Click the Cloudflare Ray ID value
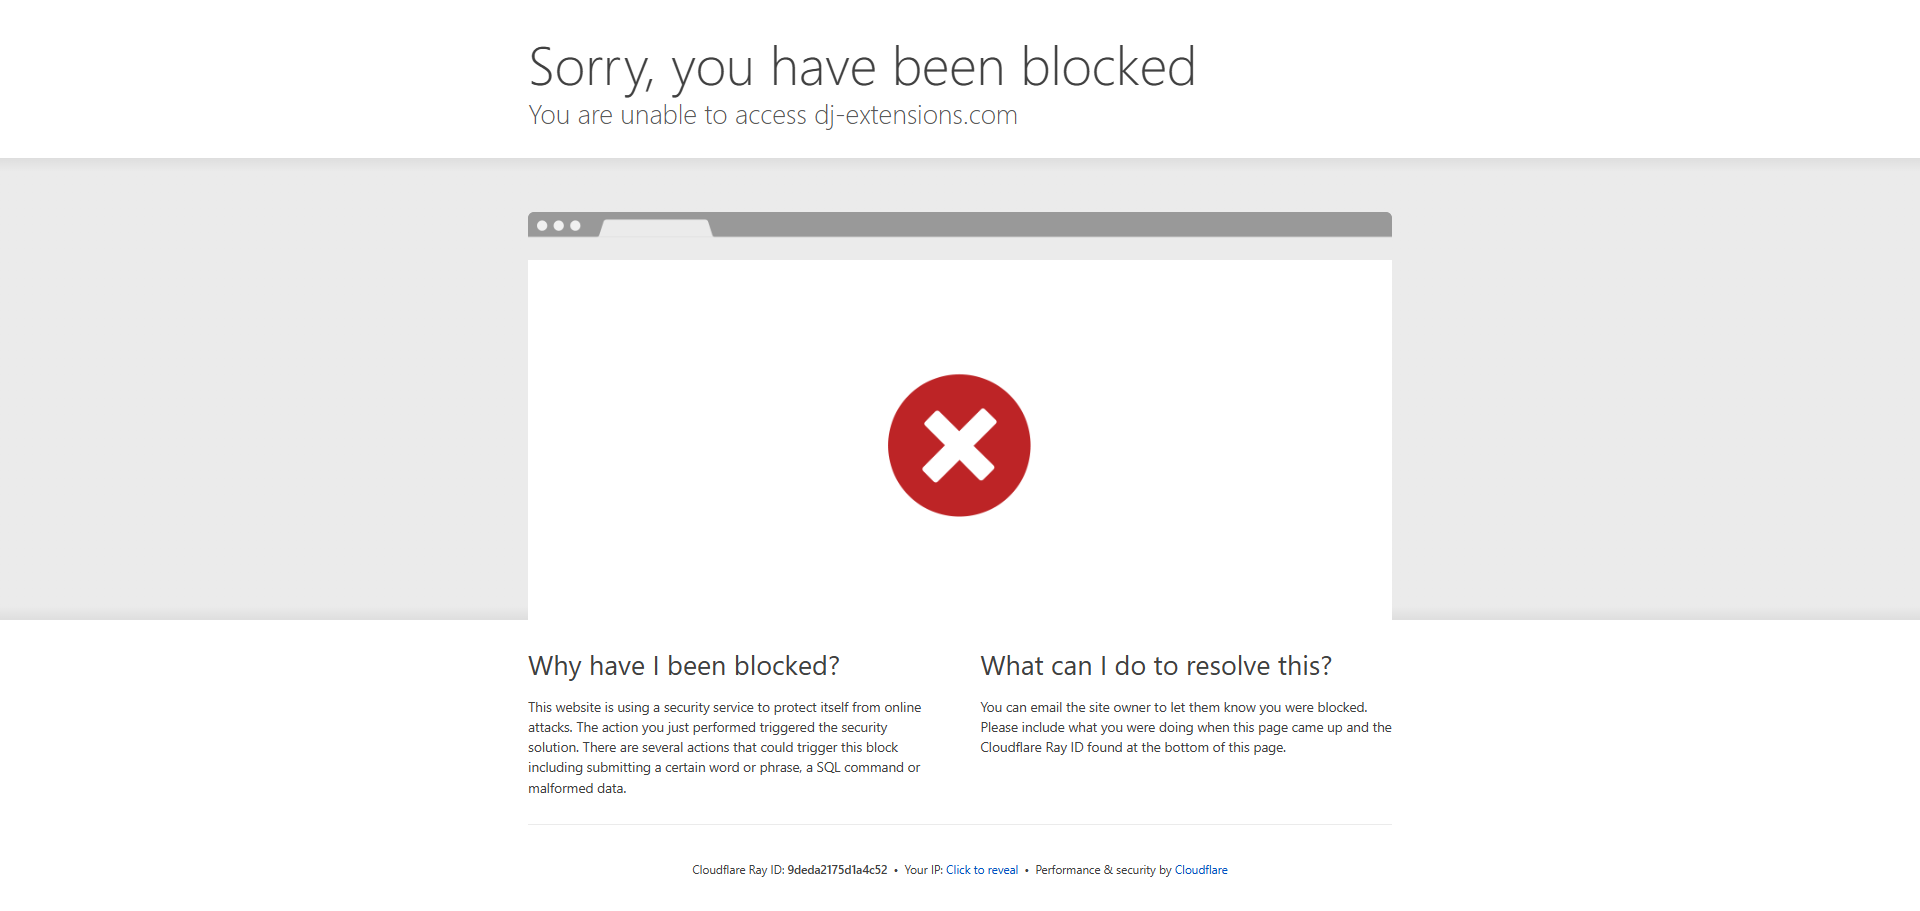The height and width of the screenshot is (911, 1920). click(x=837, y=870)
